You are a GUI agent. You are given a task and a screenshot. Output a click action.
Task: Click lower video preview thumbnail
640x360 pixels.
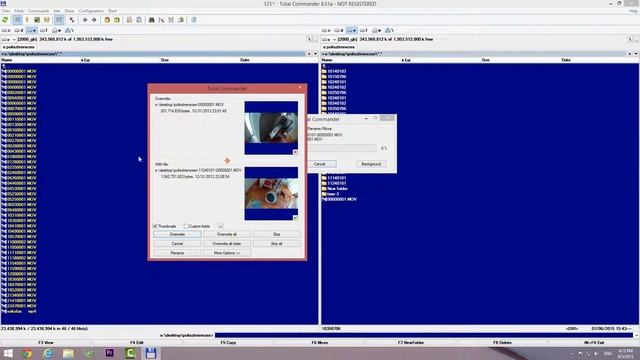[x=271, y=193]
